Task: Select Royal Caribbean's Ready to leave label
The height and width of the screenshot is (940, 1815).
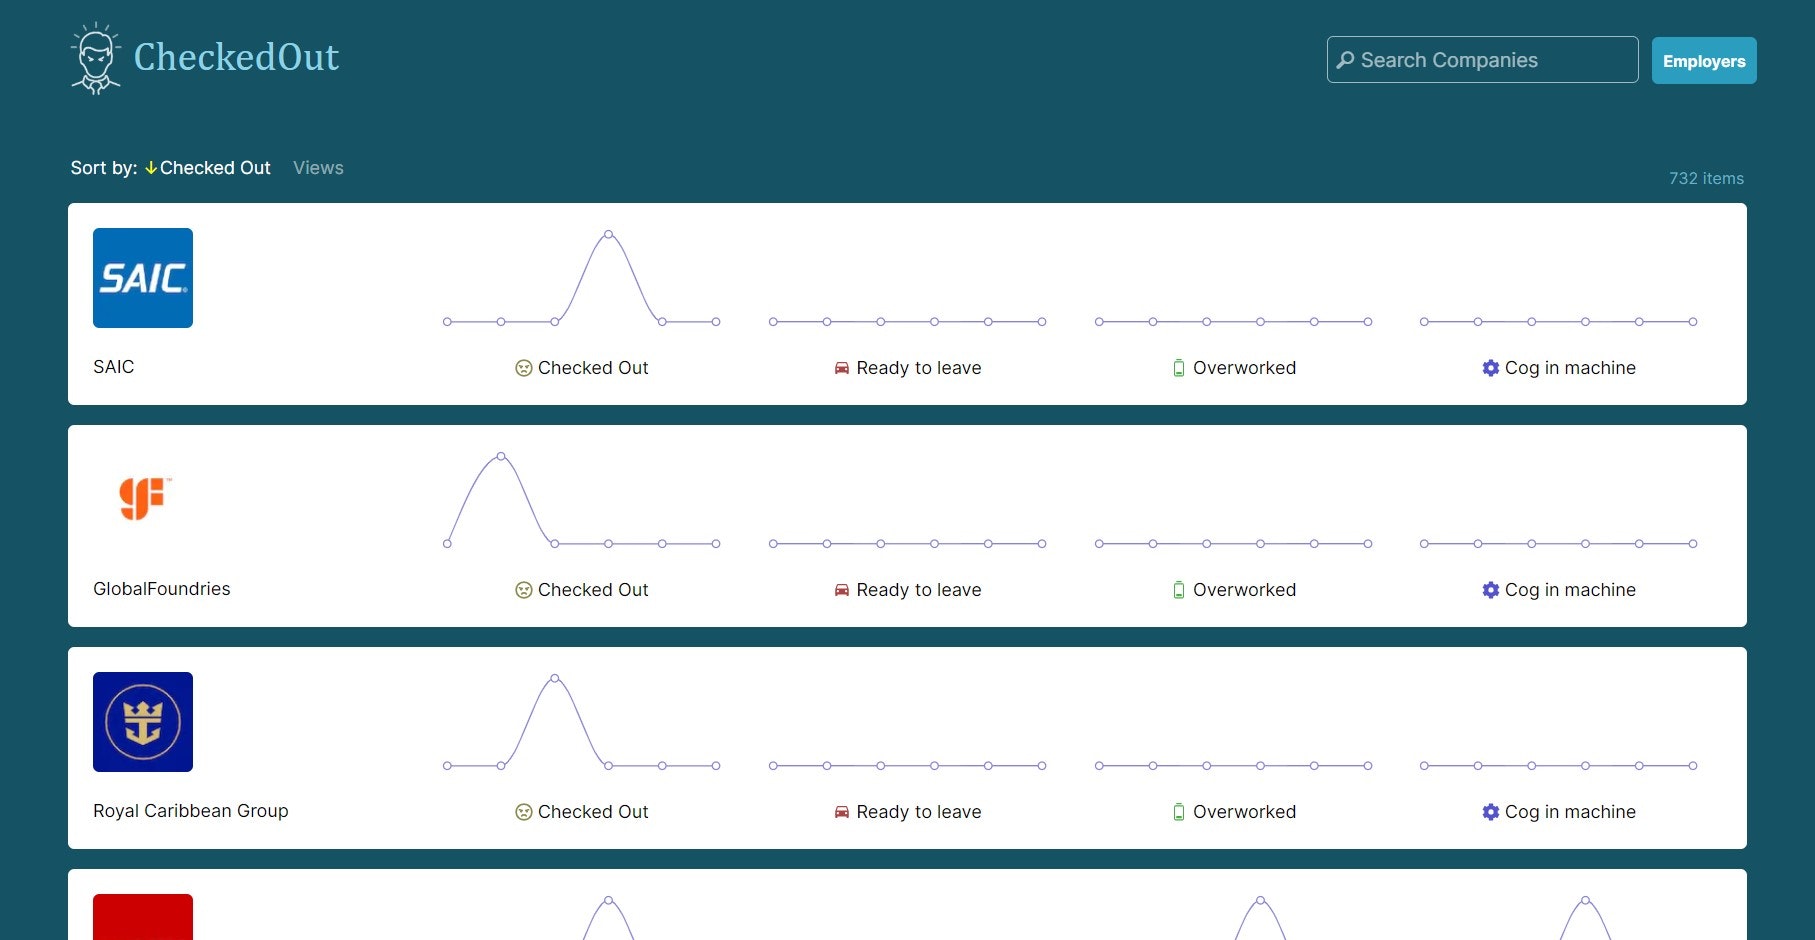Action: [x=919, y=812]
